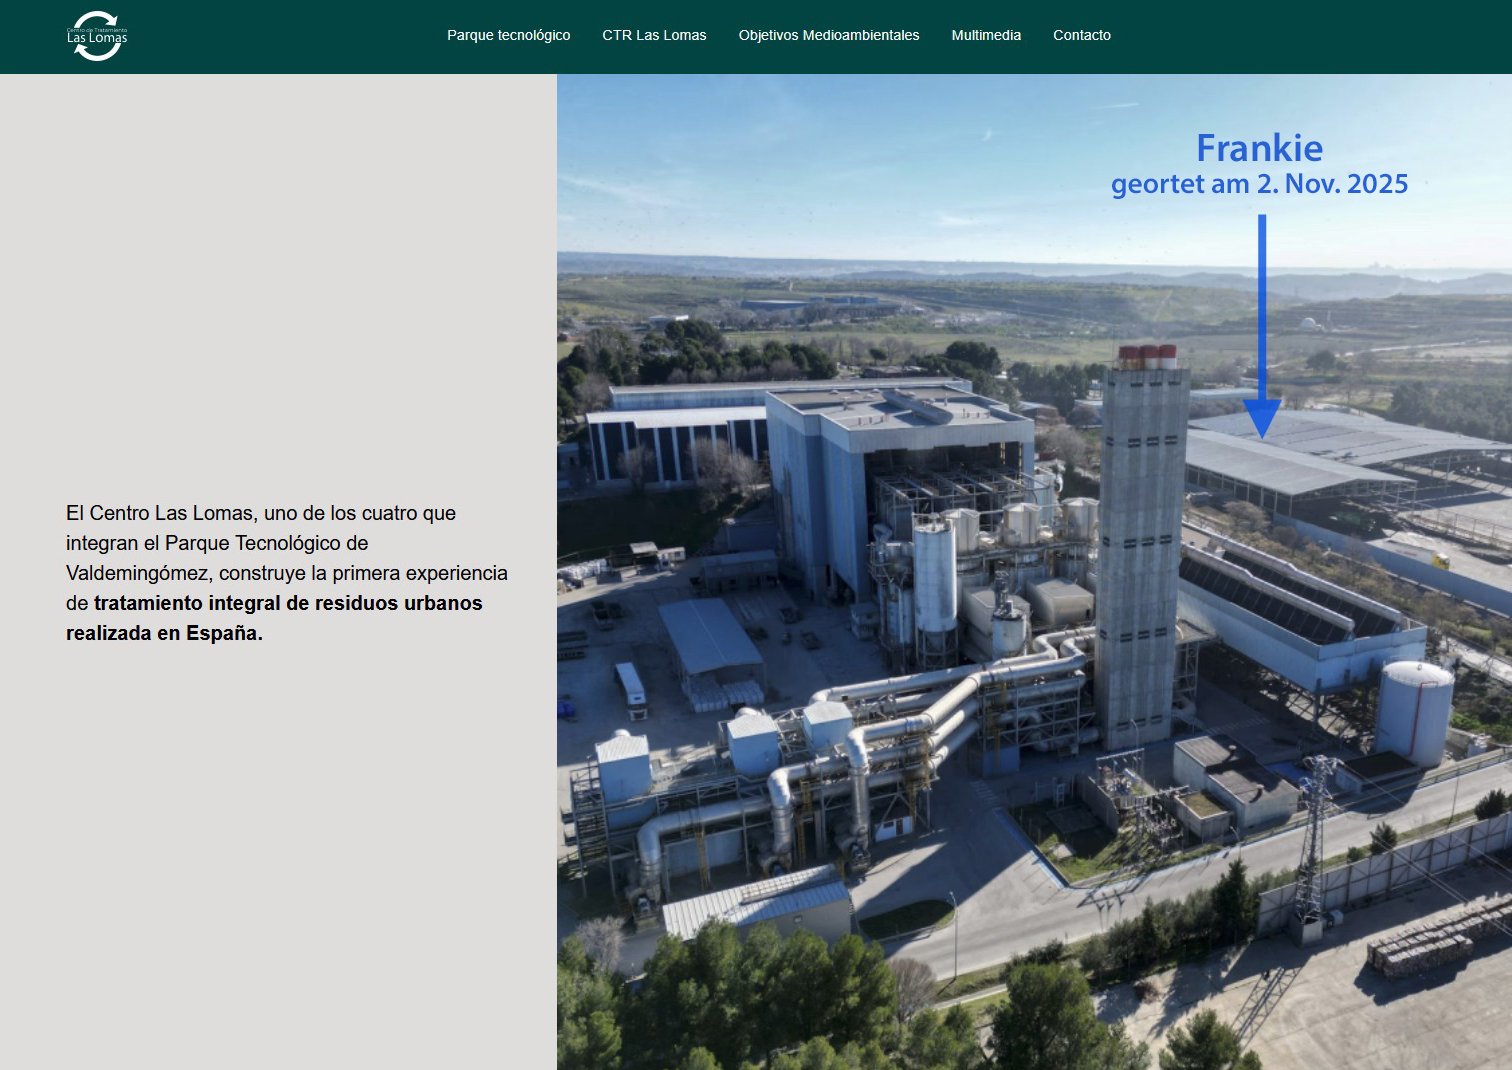Click the electricity pylon tower
Screen dimensions: 1512x1070
[1312, 840]
